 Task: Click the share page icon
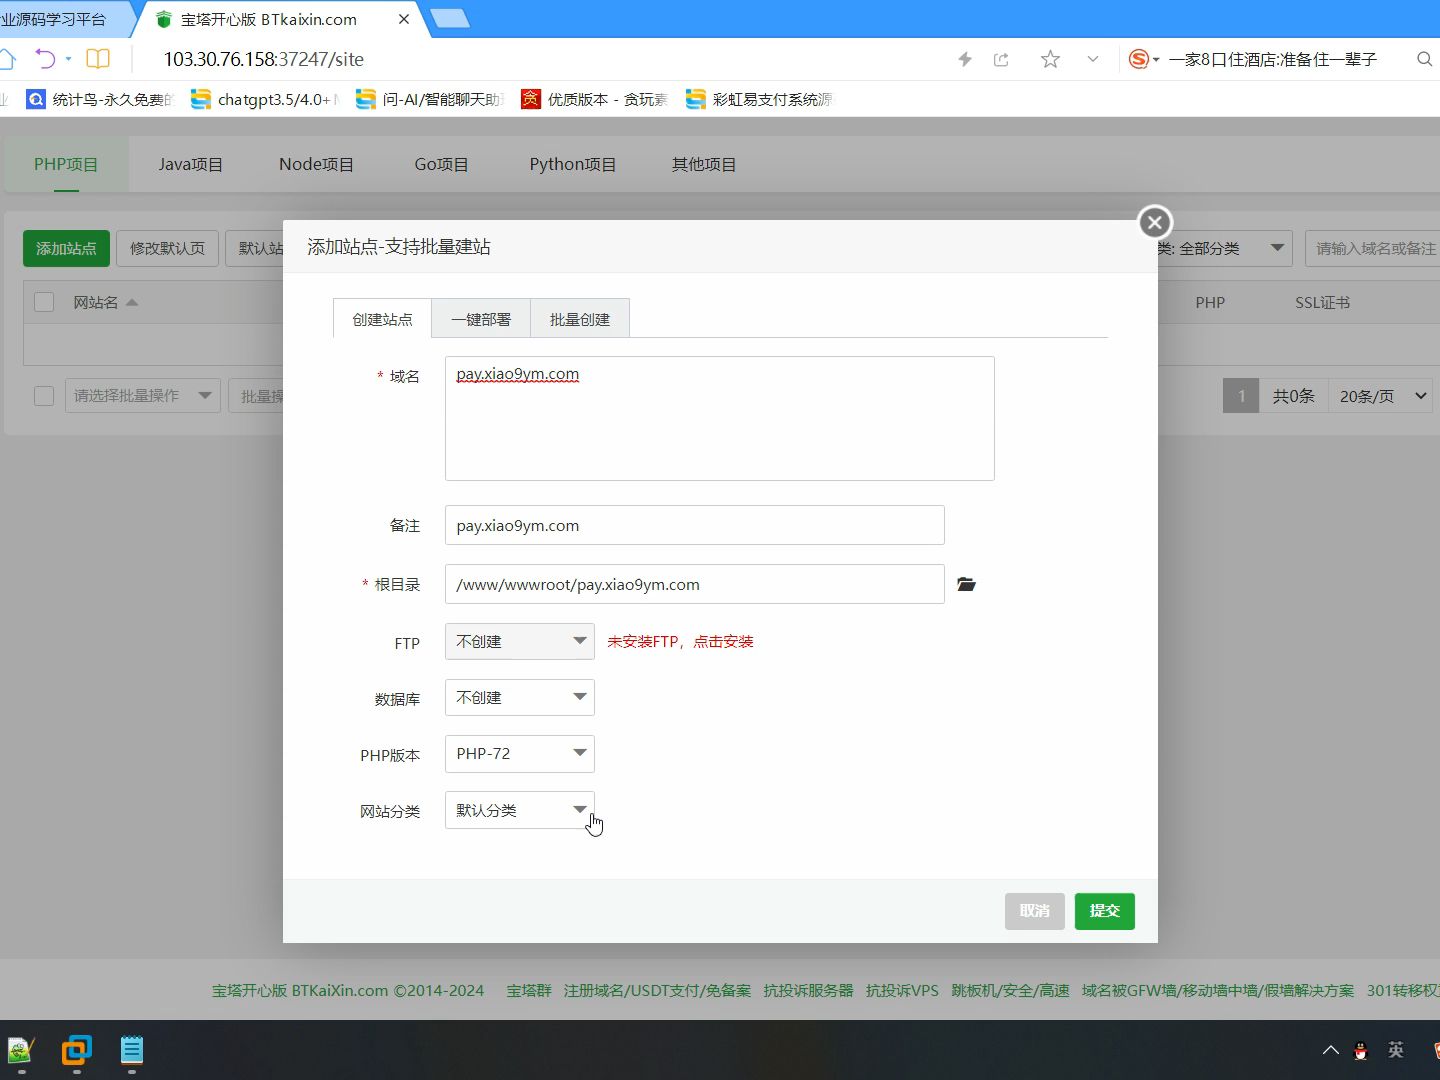(1001, 60)
